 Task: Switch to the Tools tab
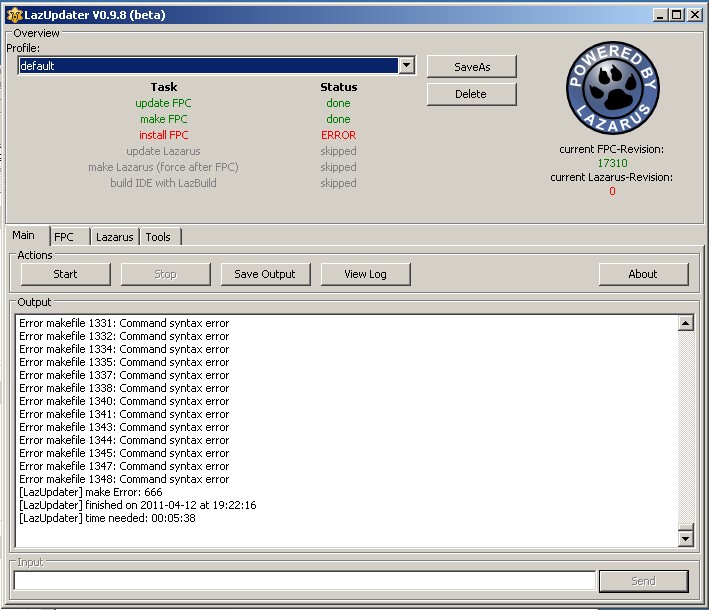[158, 237]
